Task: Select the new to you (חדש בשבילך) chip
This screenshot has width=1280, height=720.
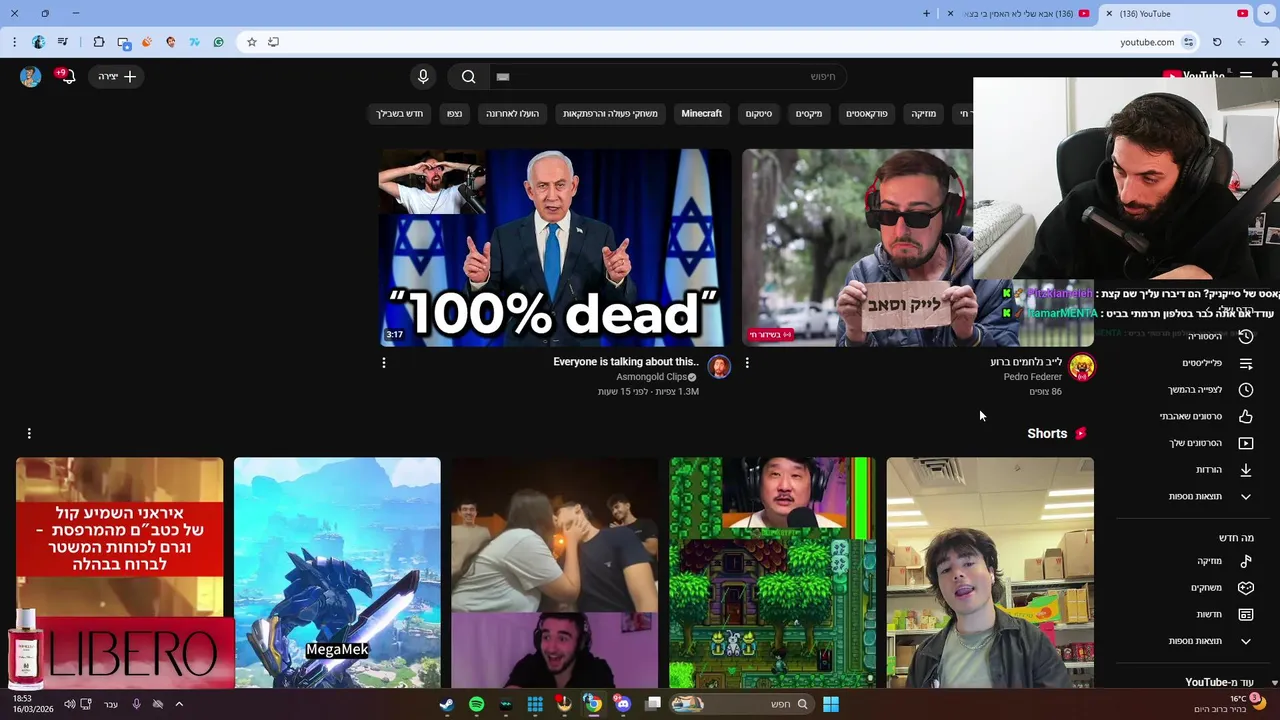Action: [x=399, y=114]
